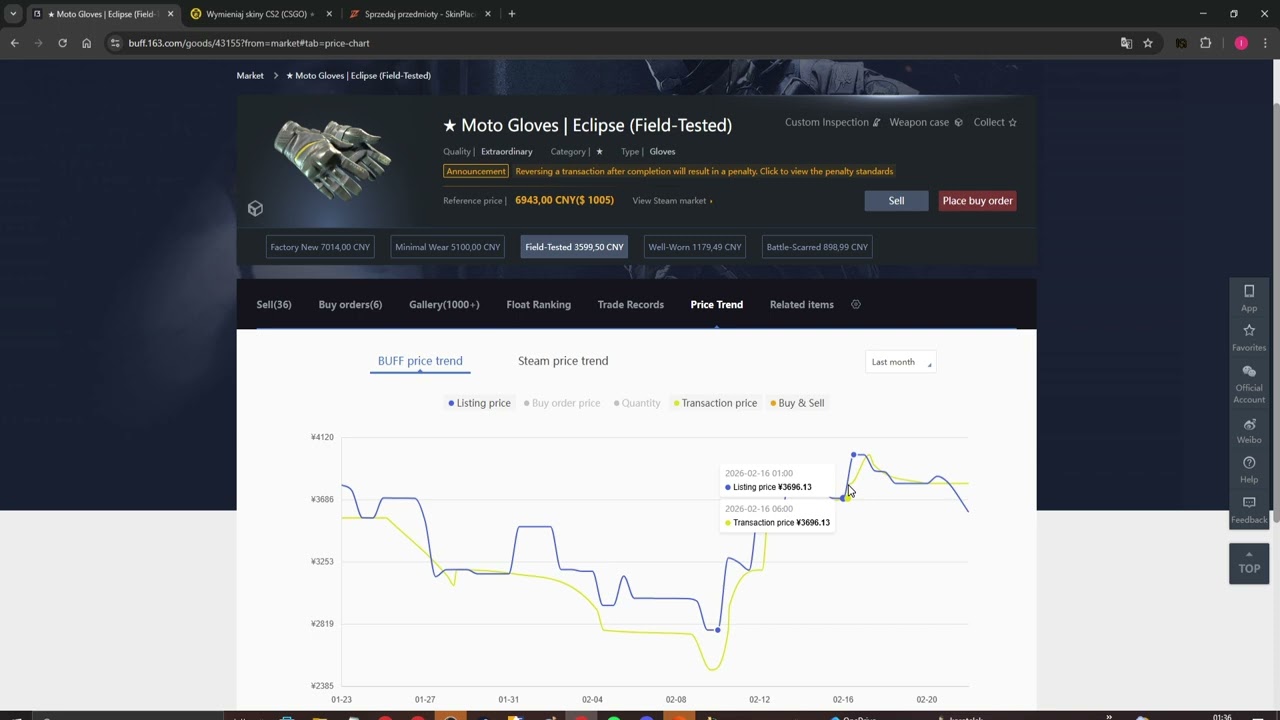Close the Moto Gloves browser tab

point(170,14)
